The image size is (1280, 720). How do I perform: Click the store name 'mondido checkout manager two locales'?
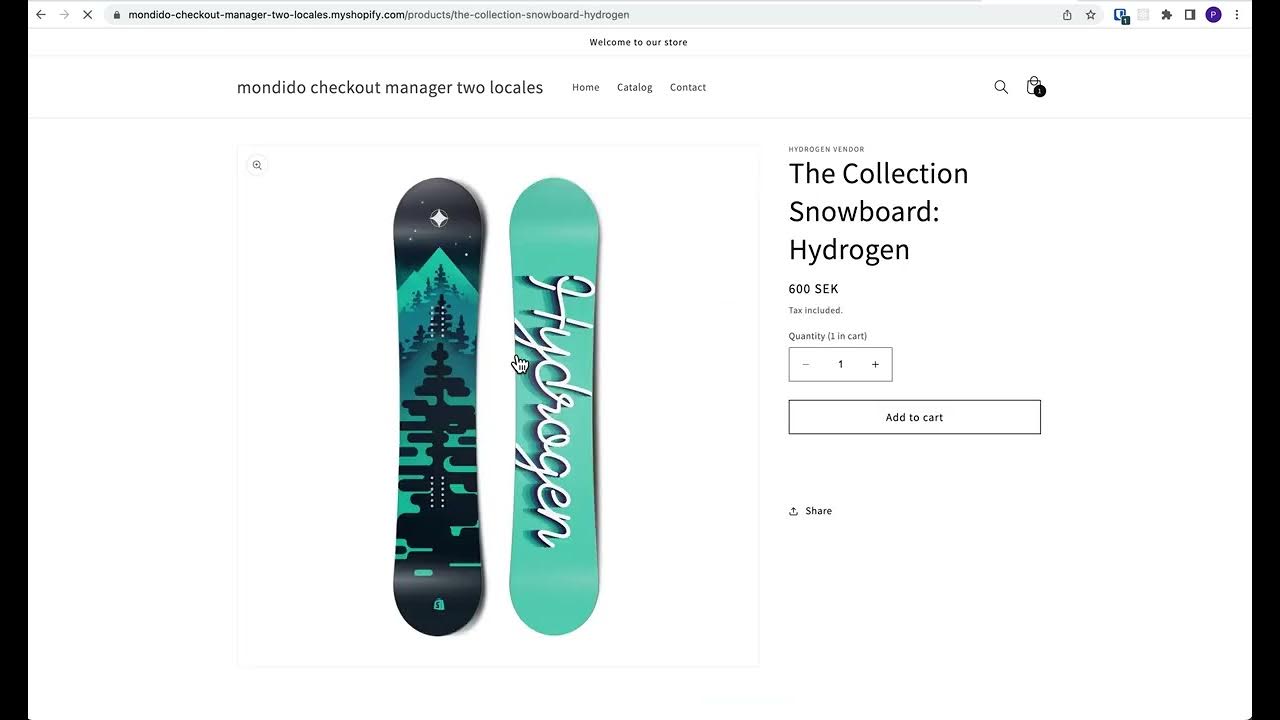390,88
